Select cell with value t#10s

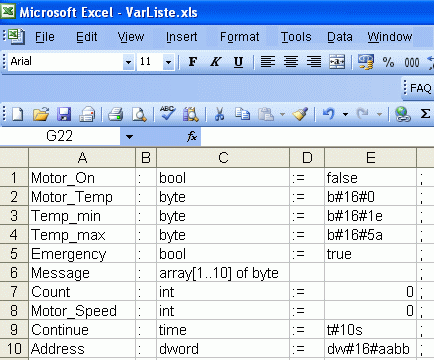coord(370,330)
